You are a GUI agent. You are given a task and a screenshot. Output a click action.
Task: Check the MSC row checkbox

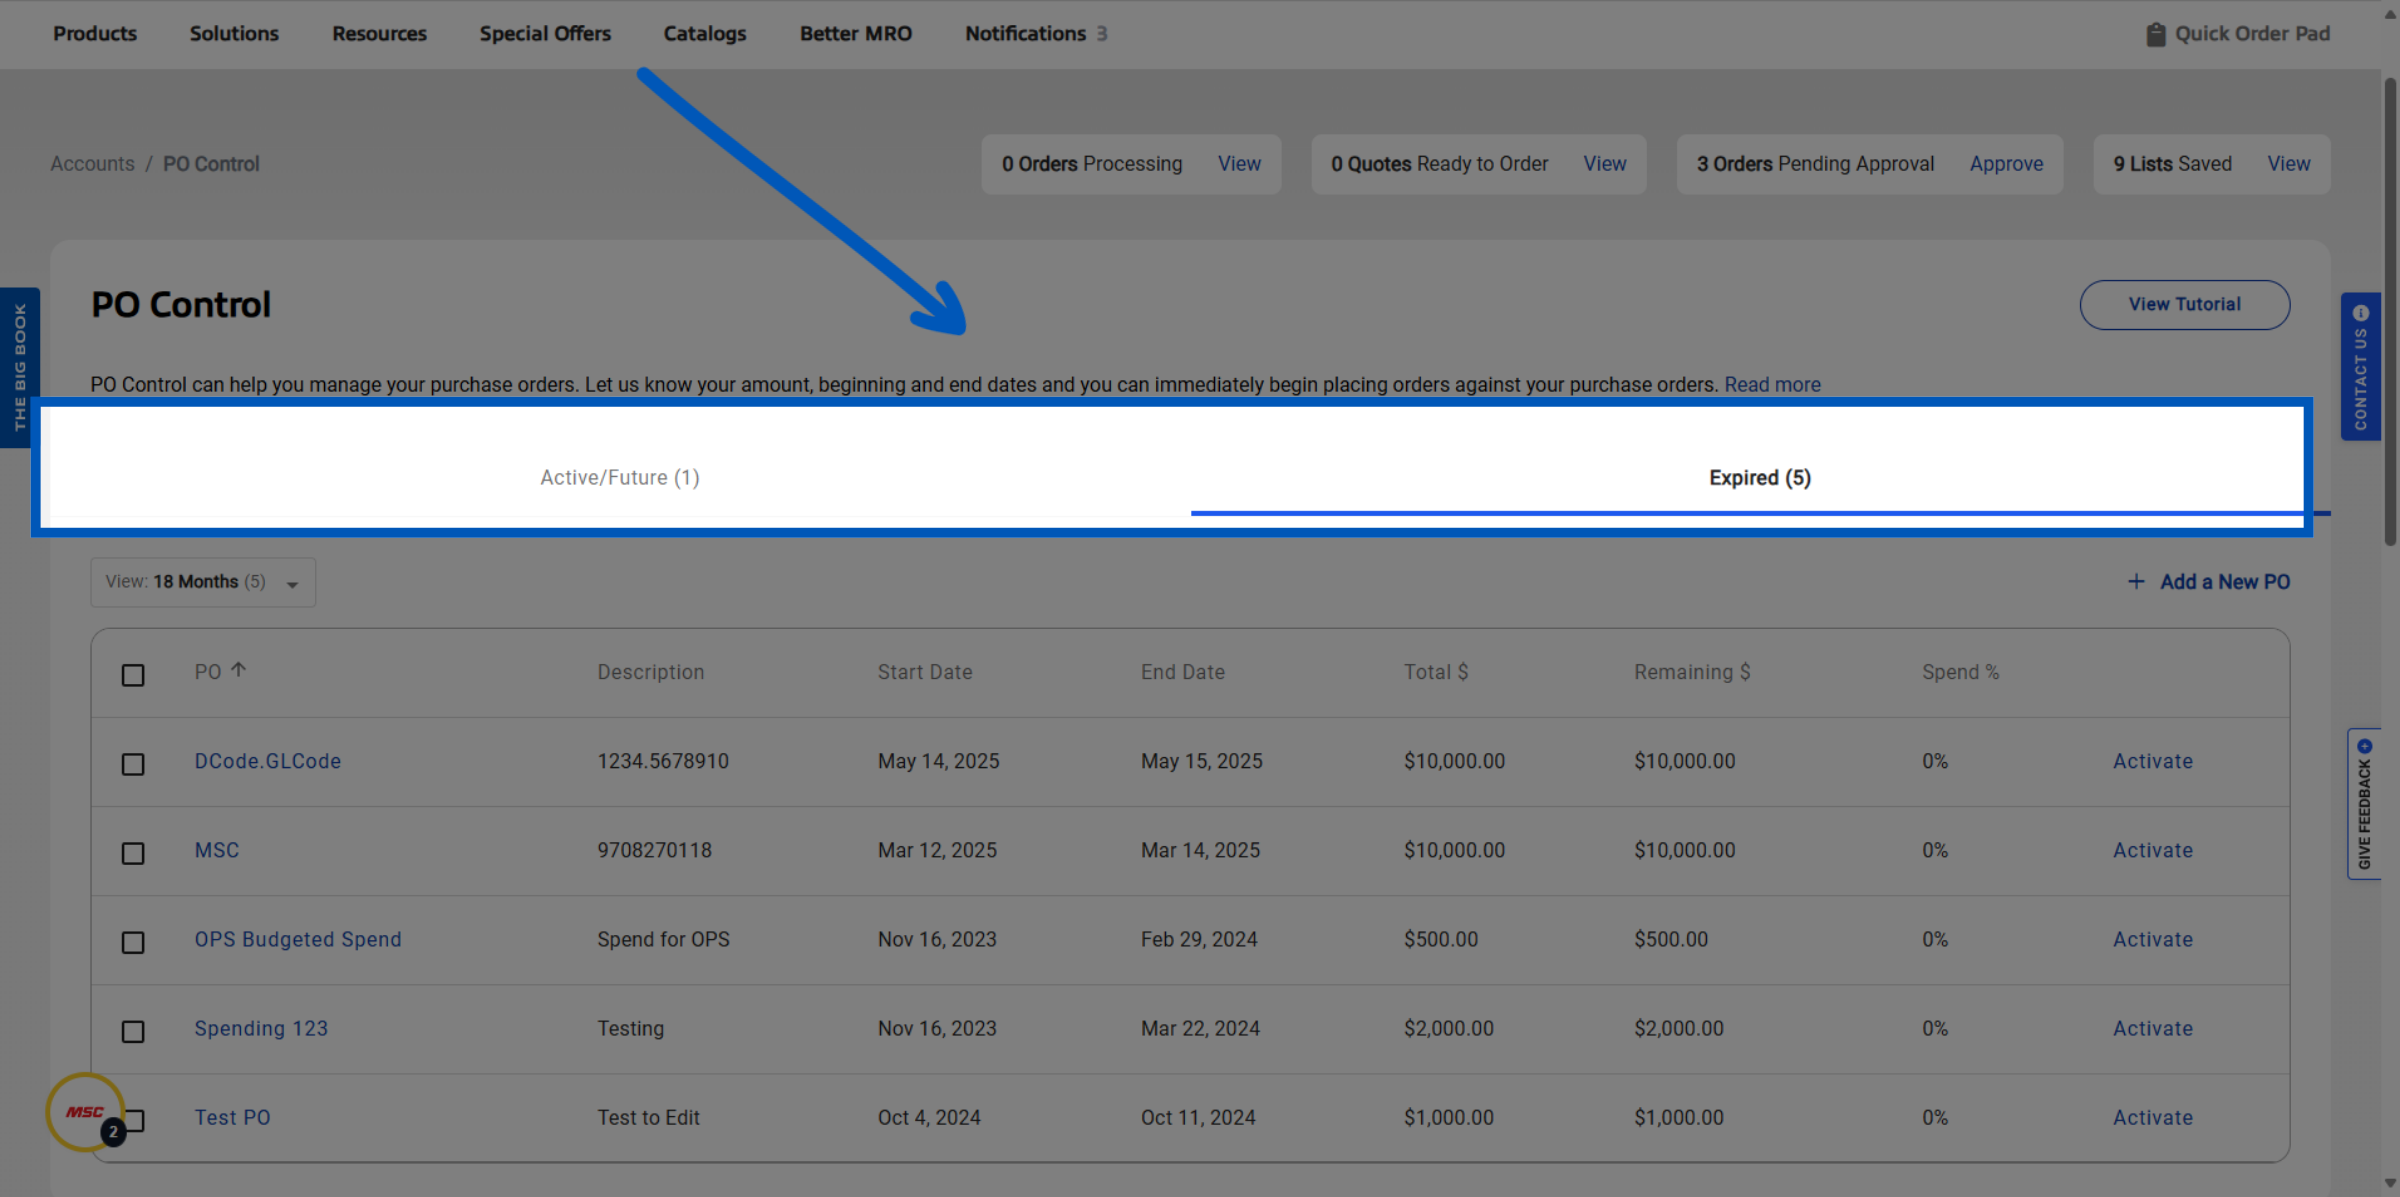133,853
